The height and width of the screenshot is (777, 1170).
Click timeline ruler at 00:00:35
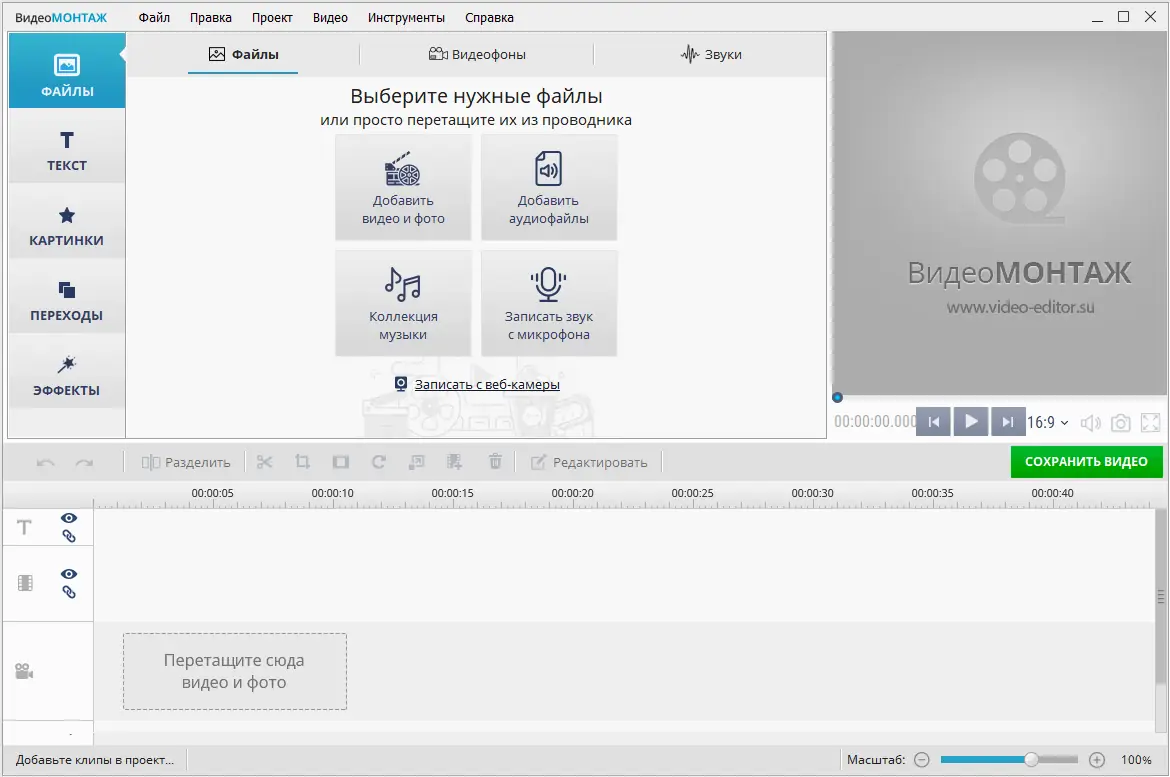point(932,493)
